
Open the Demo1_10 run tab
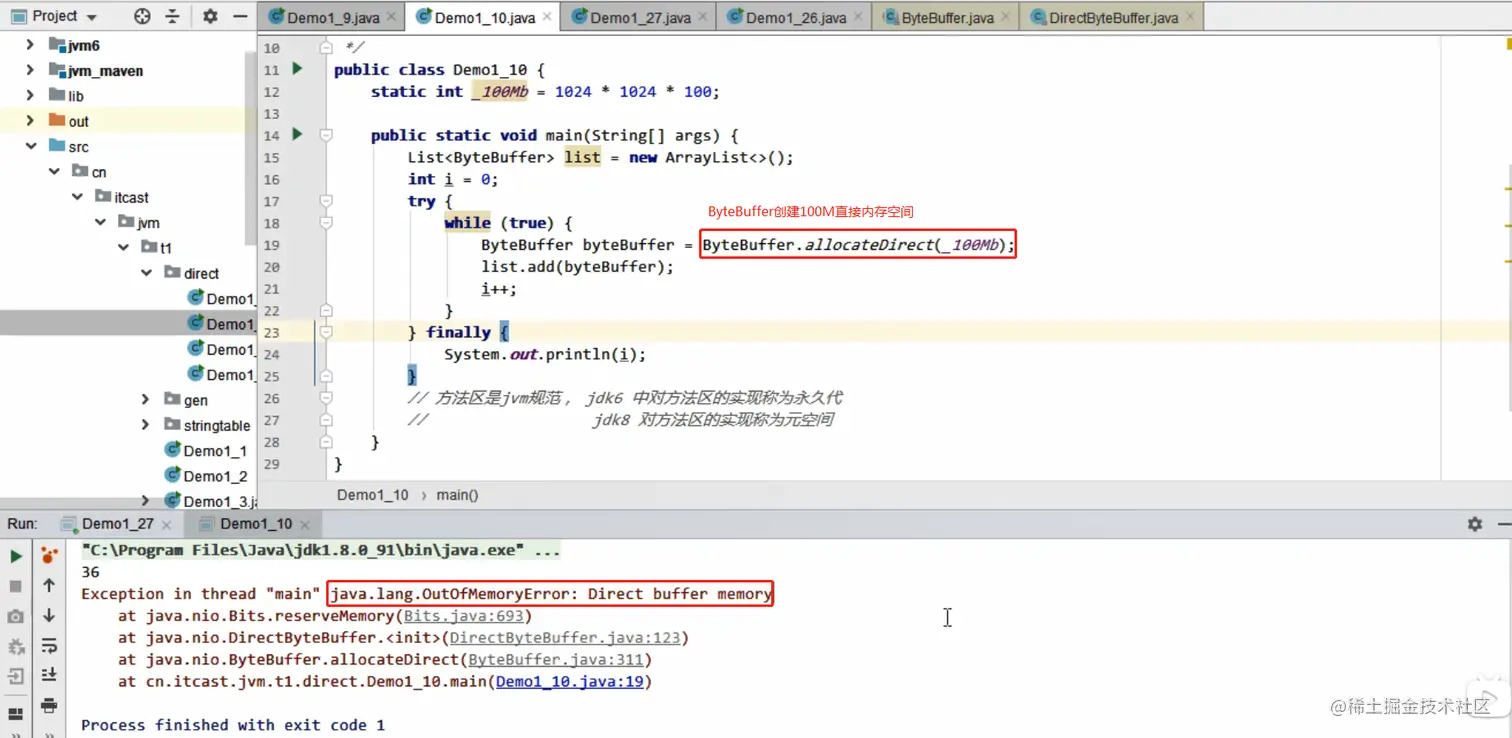pos(255,524)
